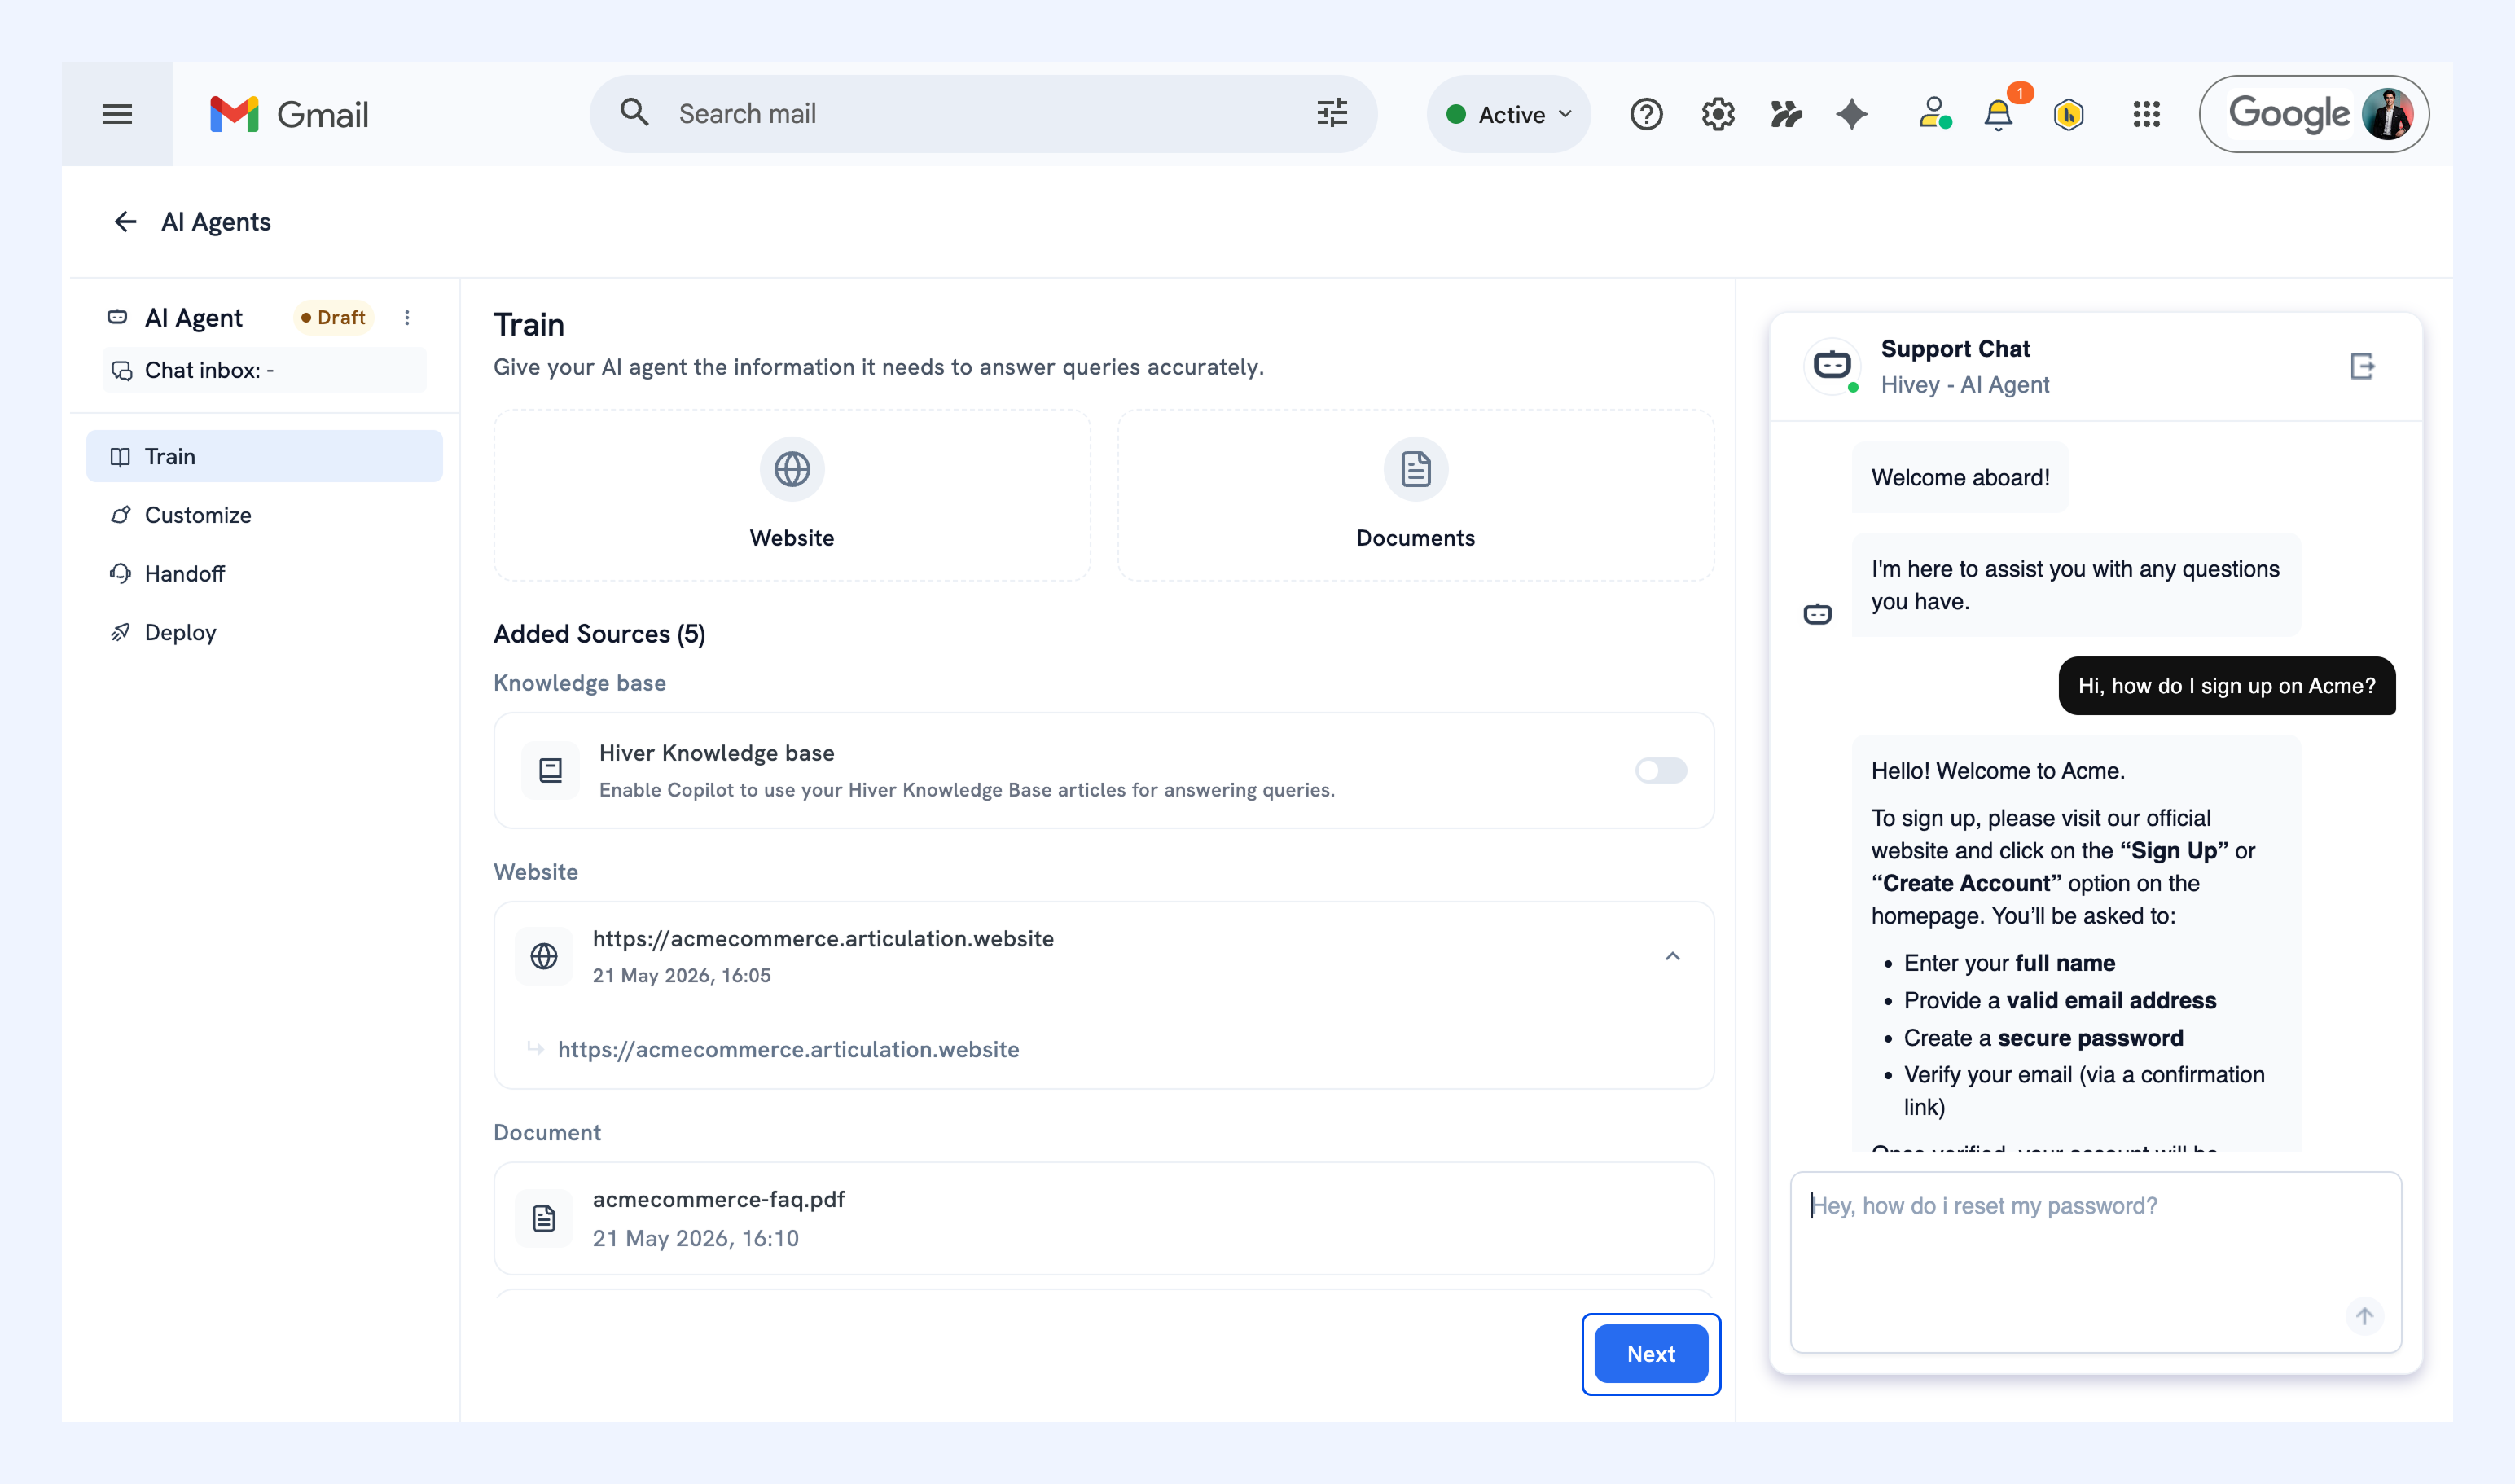The image size is (2515, 1484).
Task: Open the Google apps grid
Action: coord(2147,114)
